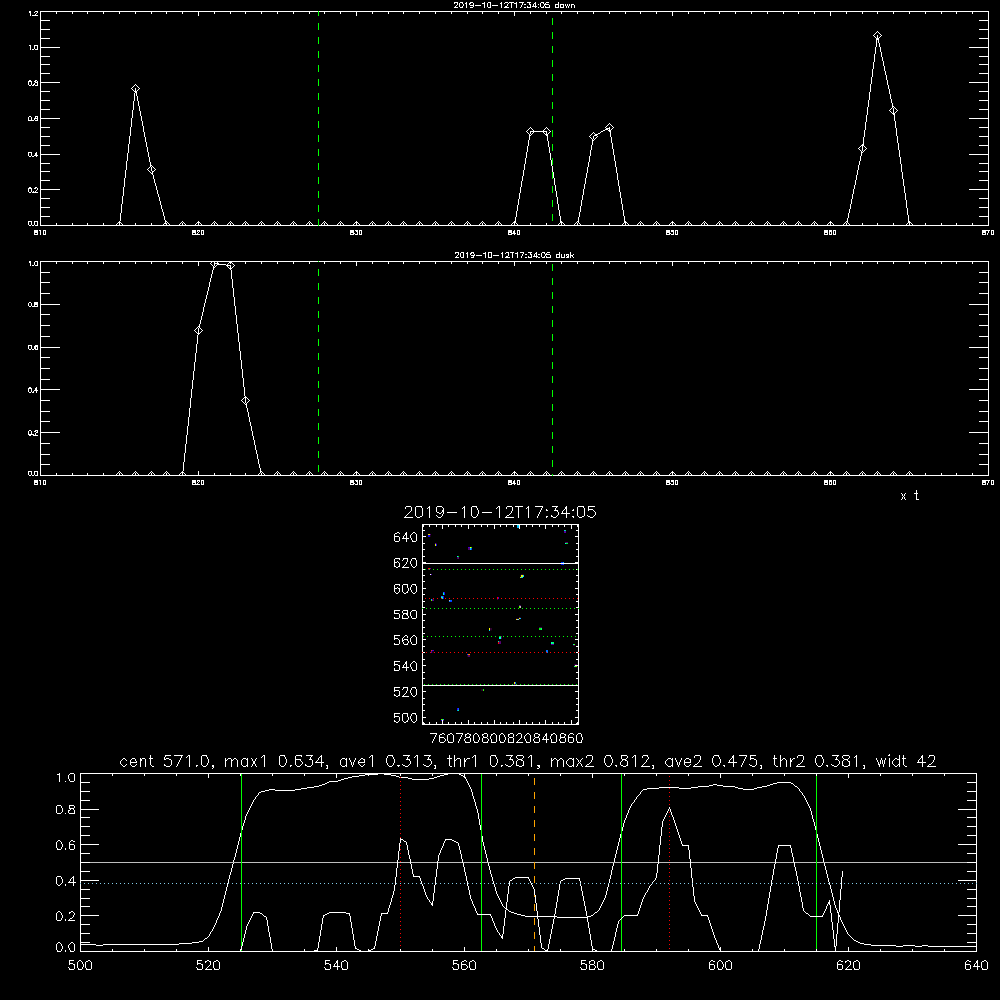Select dawn diamond near 0.43 left of tallest peak
The image size is (1000, 1000).
pyautogui.click(x=862, y=149)
